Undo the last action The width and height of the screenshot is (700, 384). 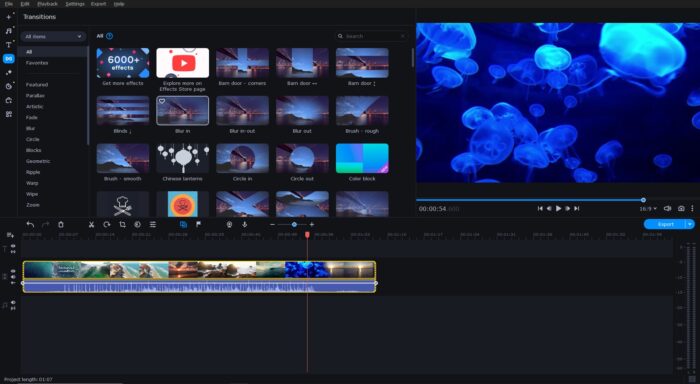coord(30,225)
